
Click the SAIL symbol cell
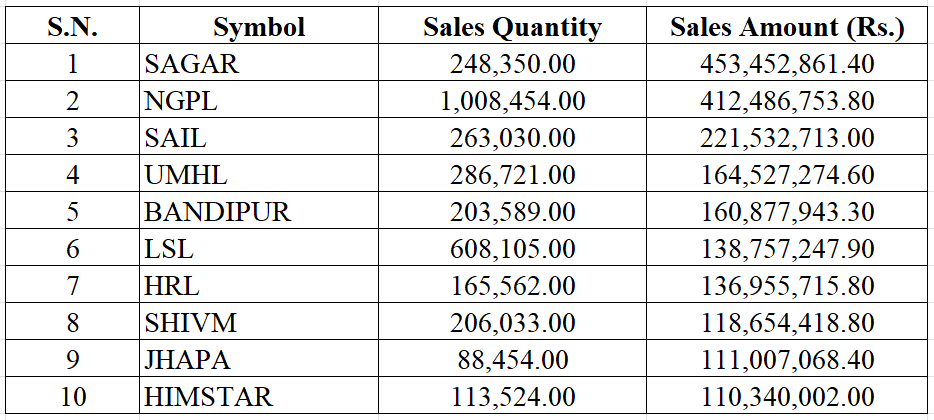(175, 139)
